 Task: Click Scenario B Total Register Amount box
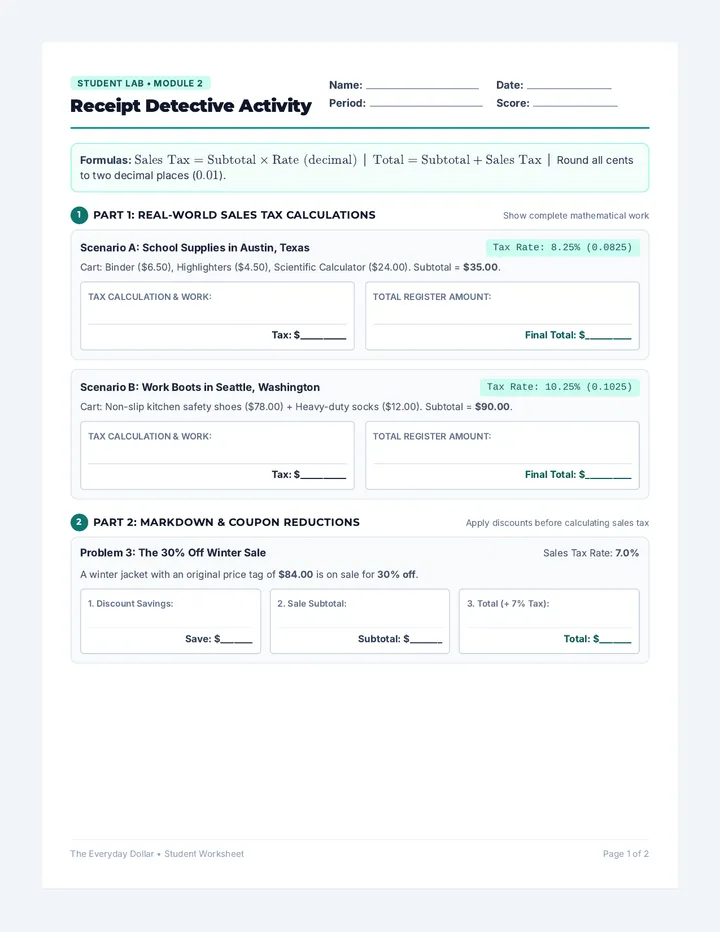click(x=502, y=455)
